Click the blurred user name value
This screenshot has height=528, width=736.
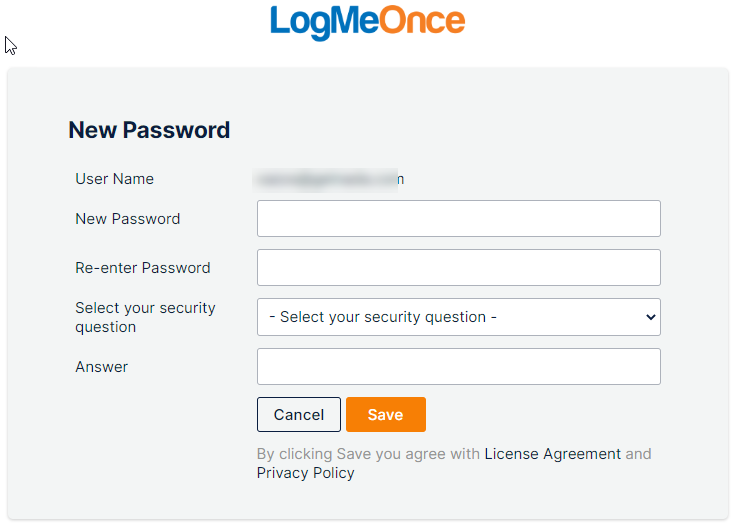click(329, 180)
